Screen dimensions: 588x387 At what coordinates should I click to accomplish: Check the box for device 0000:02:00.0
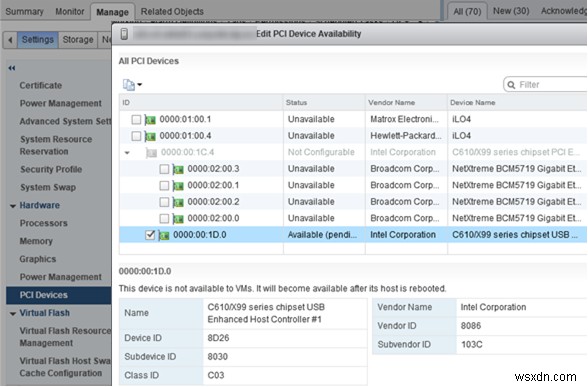(164, 219)
